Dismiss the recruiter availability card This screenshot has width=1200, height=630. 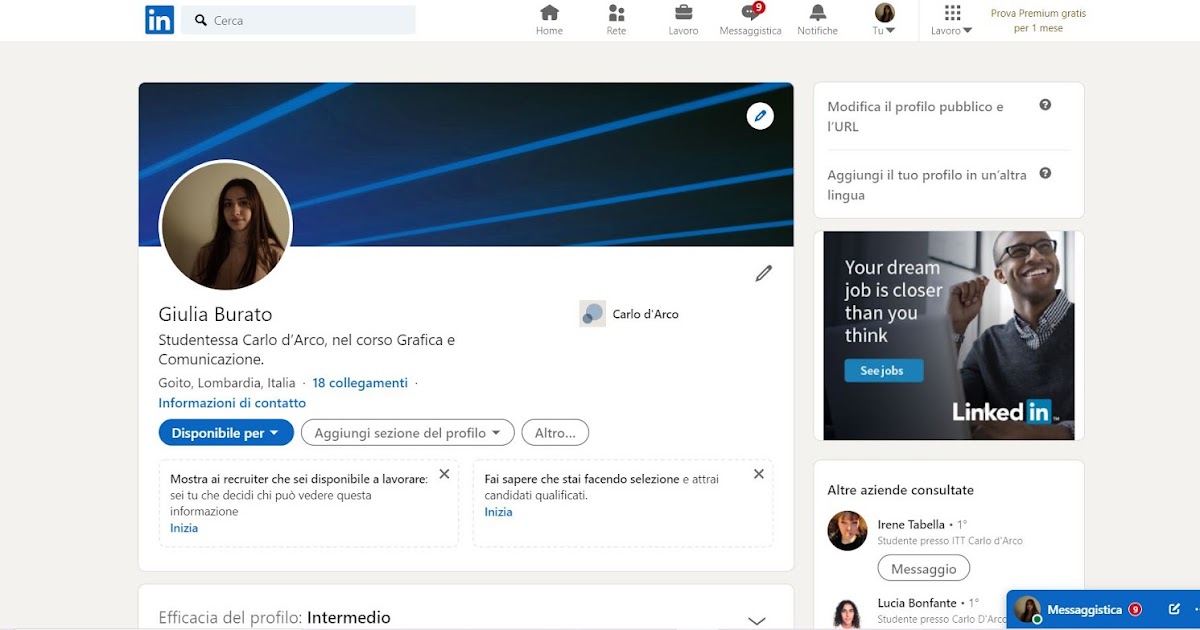444,474
